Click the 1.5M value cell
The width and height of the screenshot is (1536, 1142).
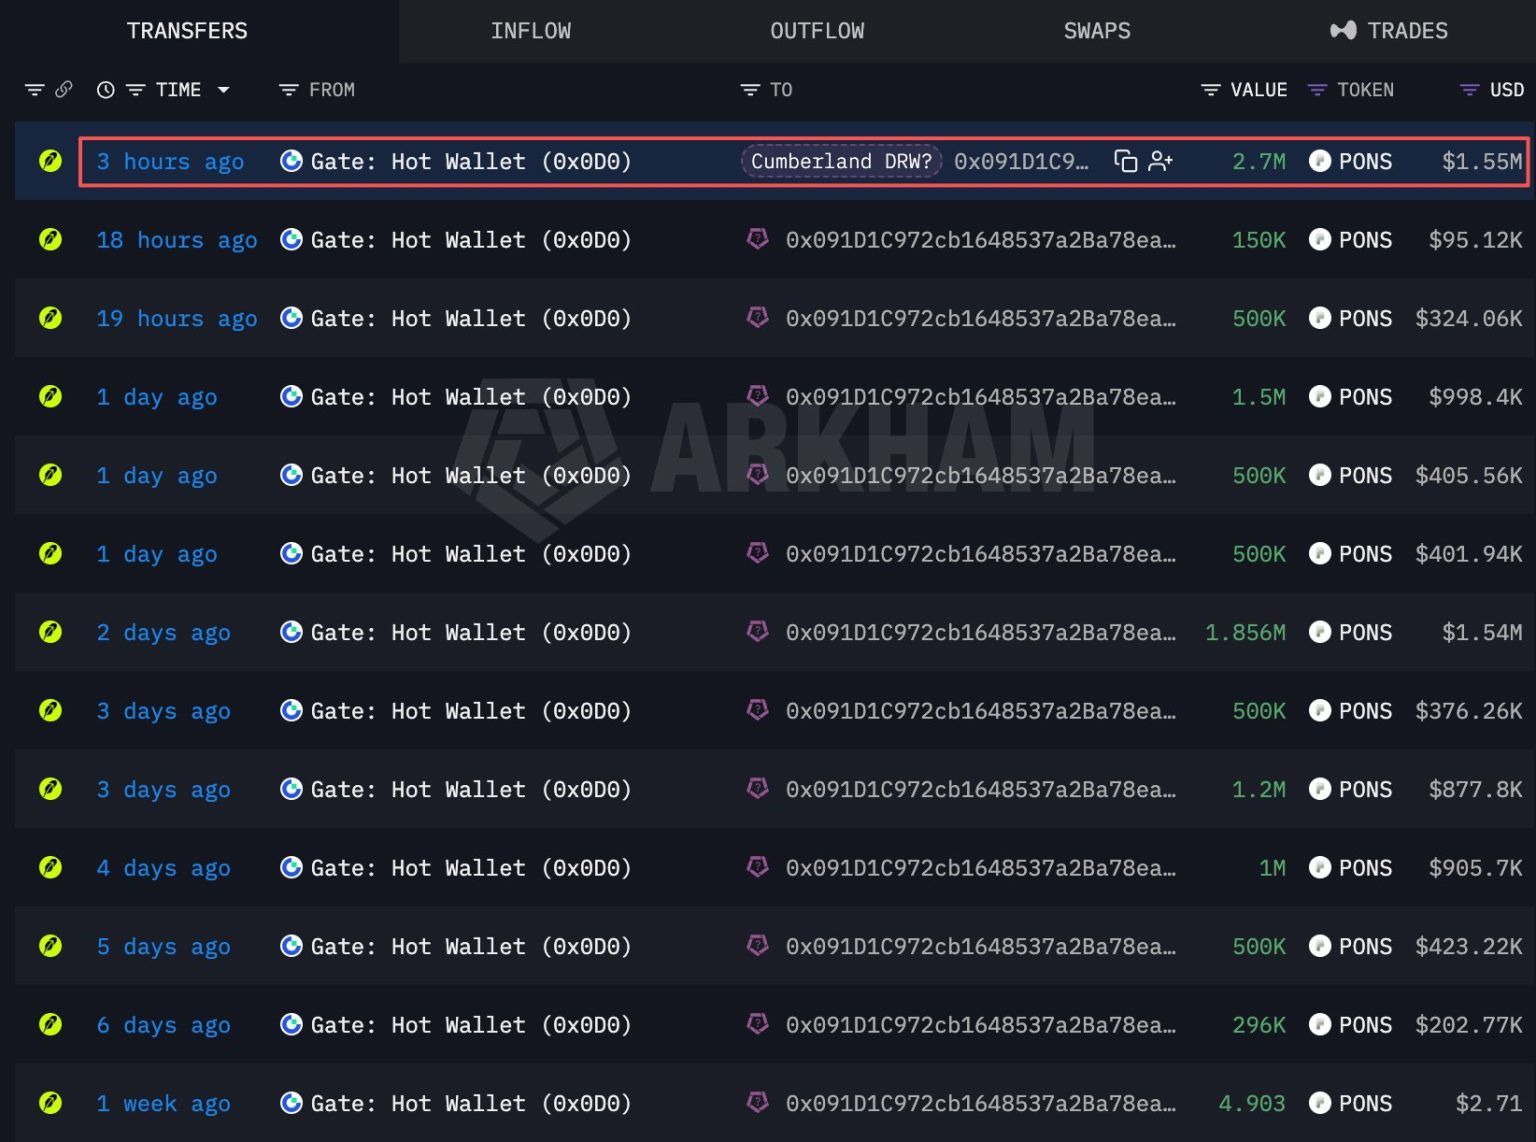pos(1259,397)
